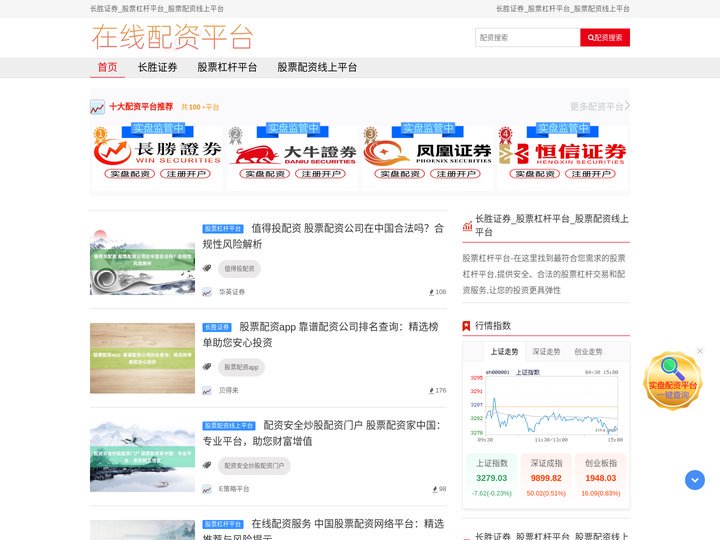Click the 配资搜索 red search button
Screen dimensions: 720x540
(x=605, y=38)
